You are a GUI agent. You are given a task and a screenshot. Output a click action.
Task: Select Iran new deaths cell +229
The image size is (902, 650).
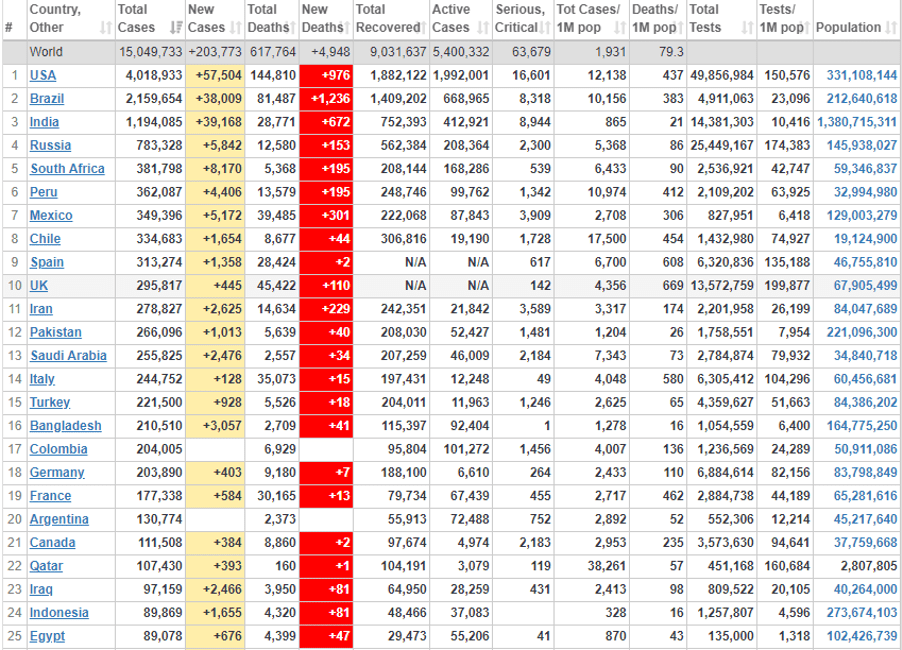[x=326, y=309]
